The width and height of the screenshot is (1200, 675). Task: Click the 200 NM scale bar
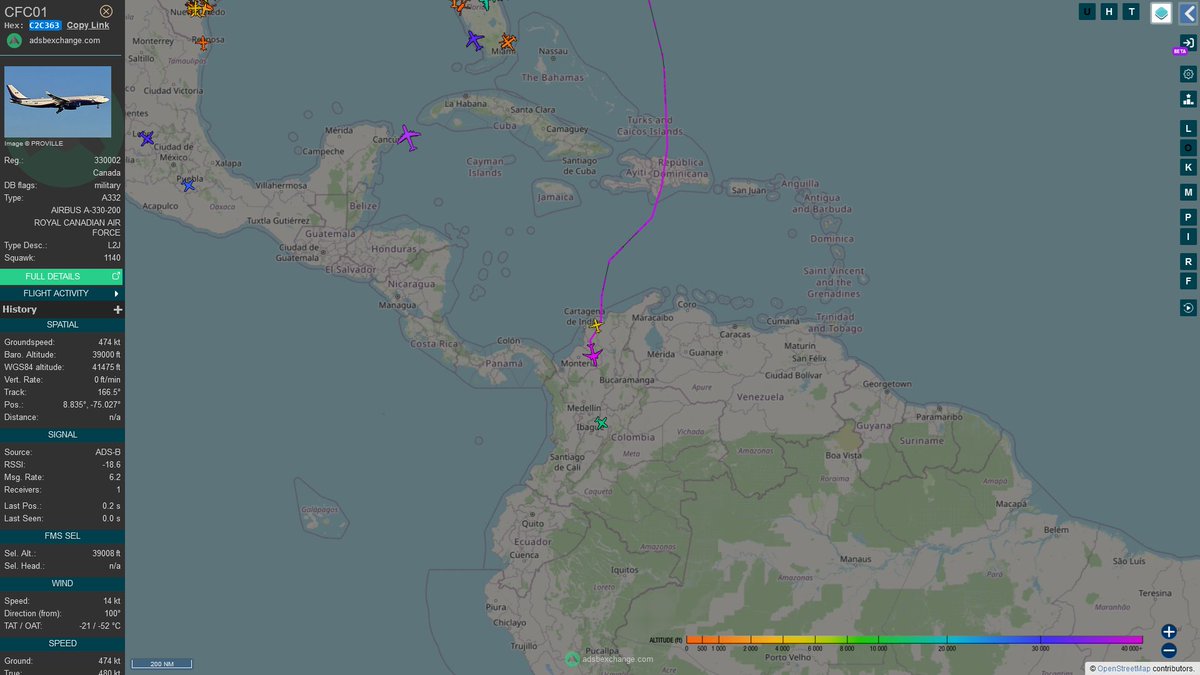point(162,664)
